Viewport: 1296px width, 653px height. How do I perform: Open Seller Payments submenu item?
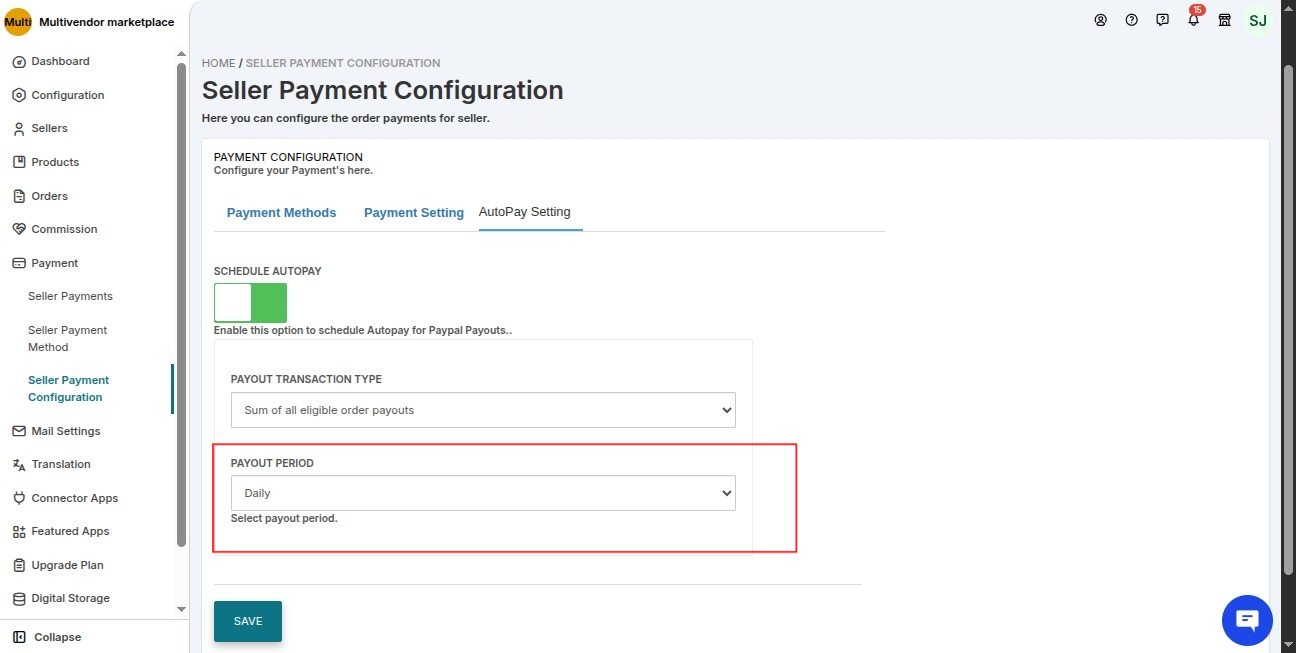(70, 296)
